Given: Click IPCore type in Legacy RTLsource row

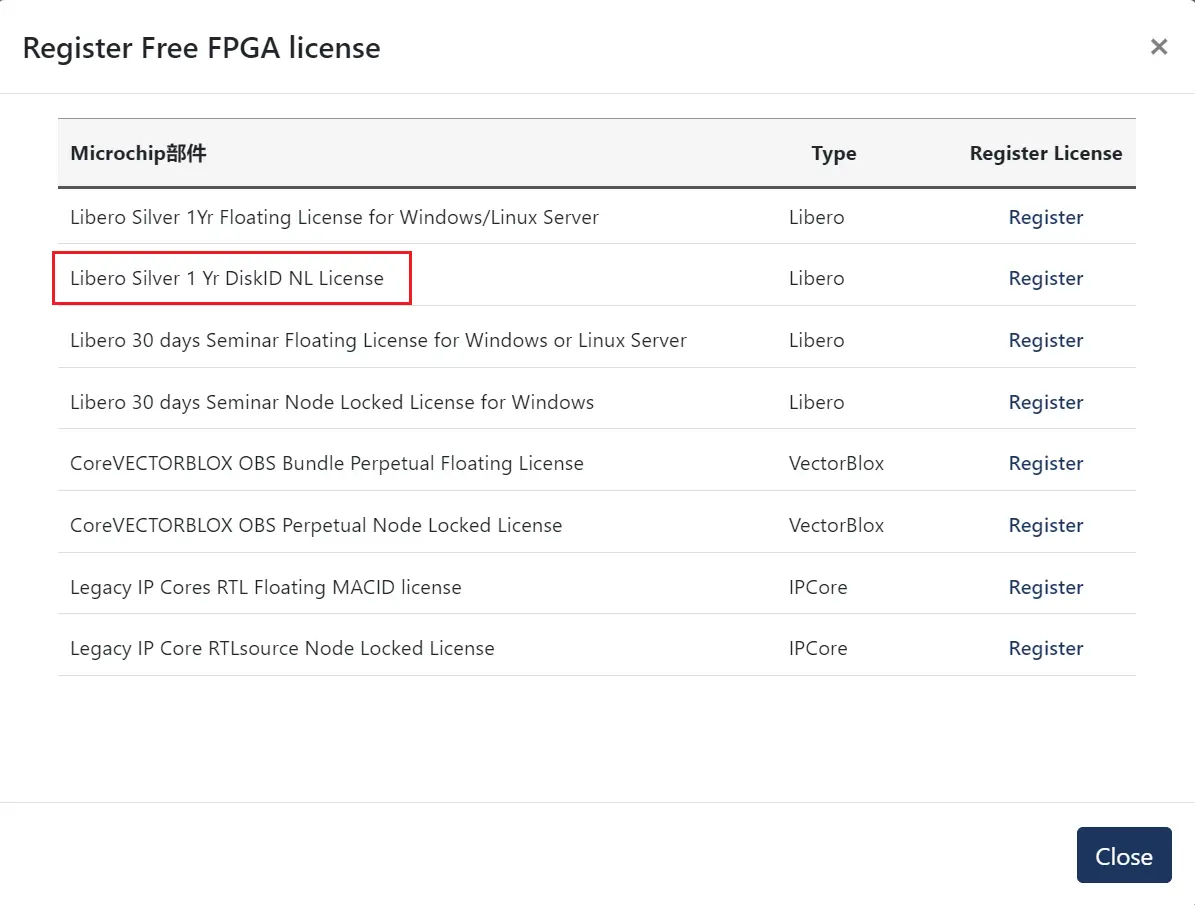Looking at the screenshot, I should (817, 648).
